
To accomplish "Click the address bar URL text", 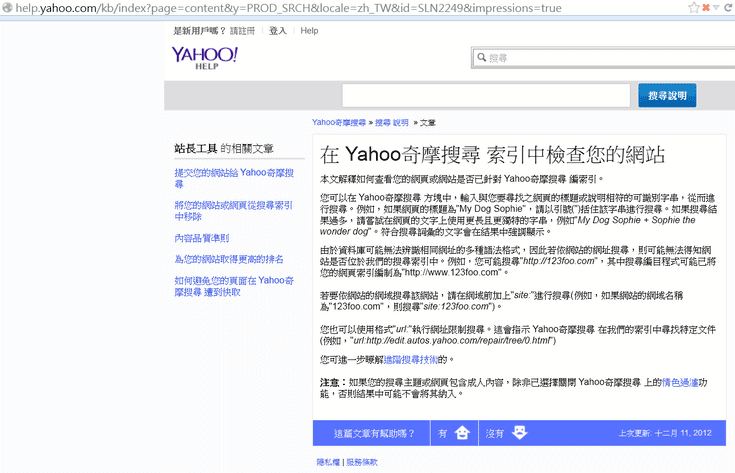I will (288, 8).
